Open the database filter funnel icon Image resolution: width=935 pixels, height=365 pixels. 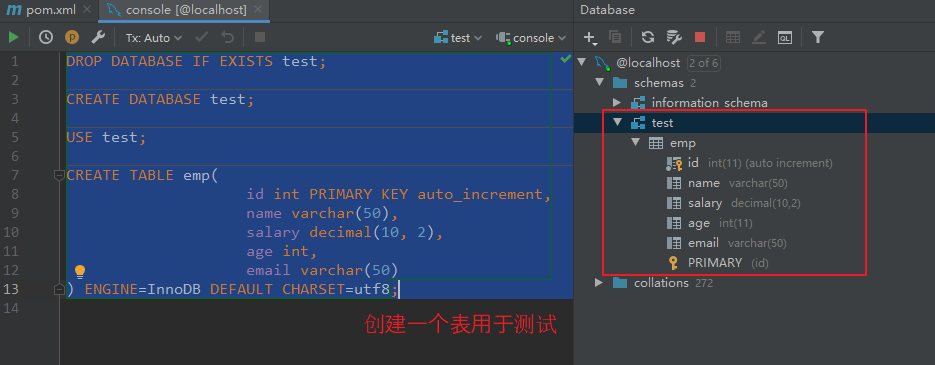click(x=818, y=38)
